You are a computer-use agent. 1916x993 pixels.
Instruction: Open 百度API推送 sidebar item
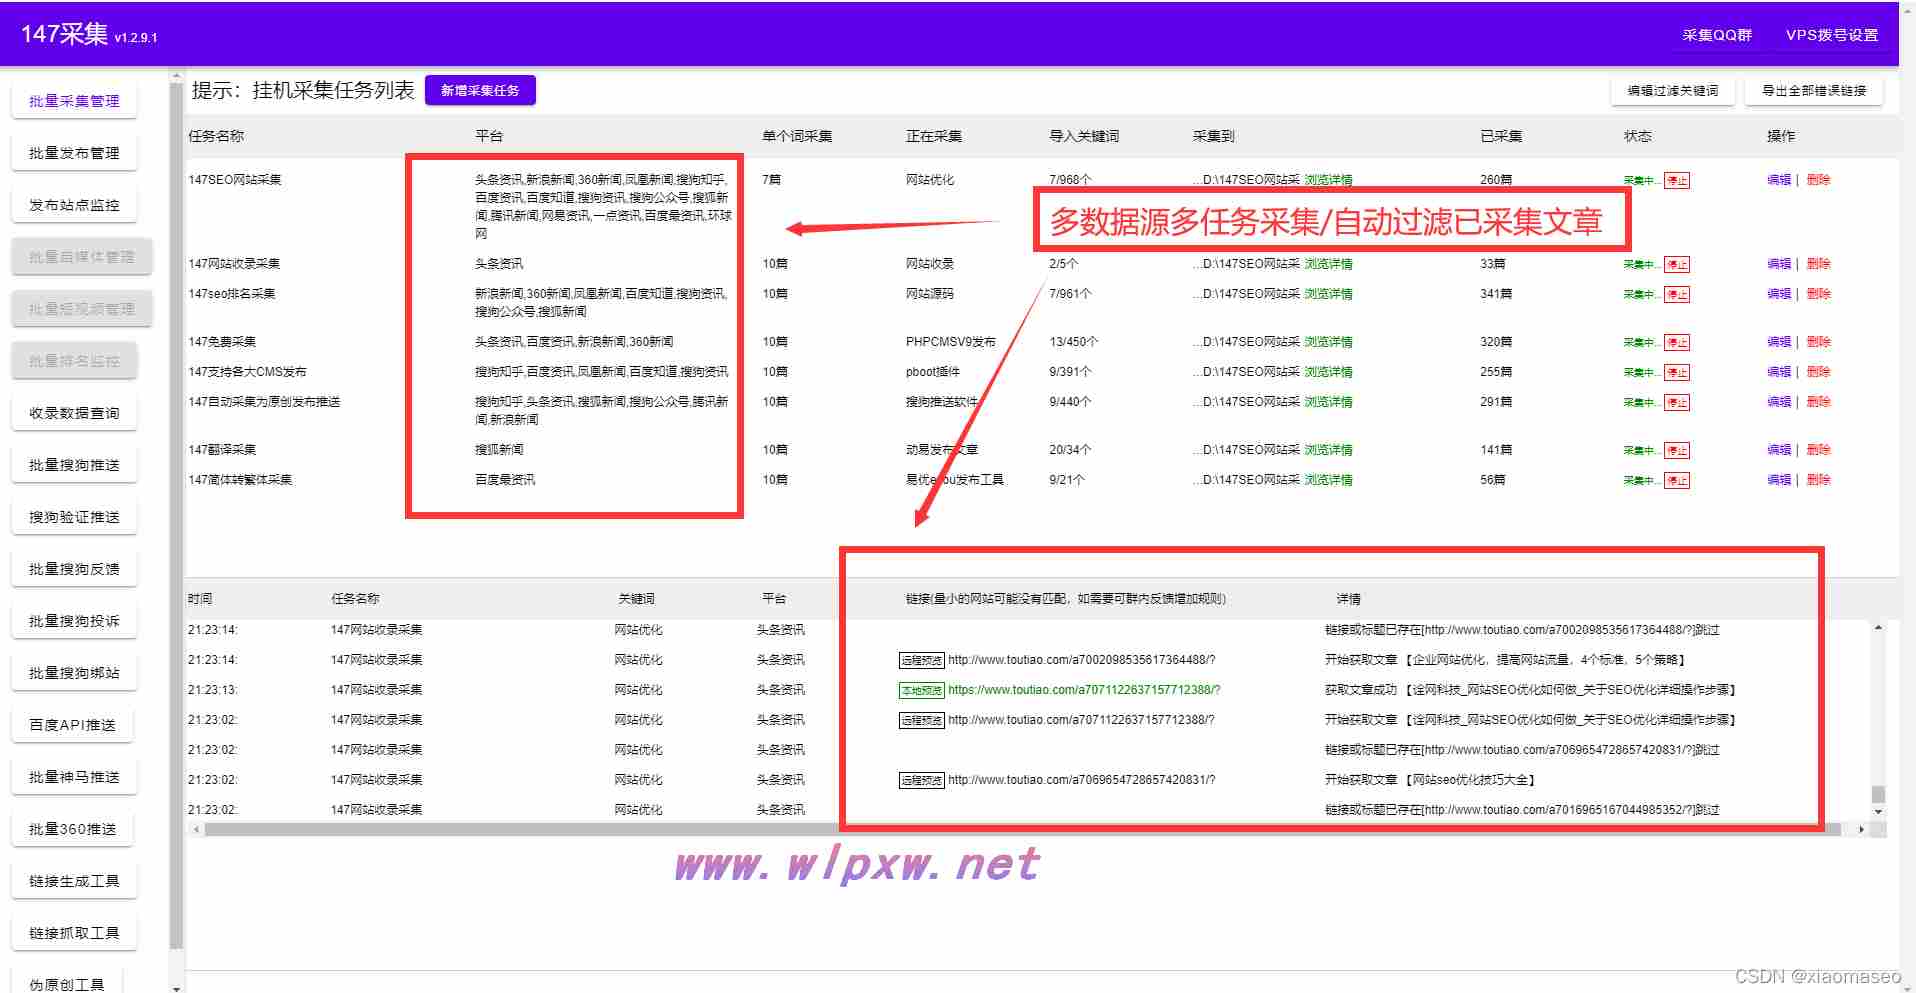click(x=74, y=725)
